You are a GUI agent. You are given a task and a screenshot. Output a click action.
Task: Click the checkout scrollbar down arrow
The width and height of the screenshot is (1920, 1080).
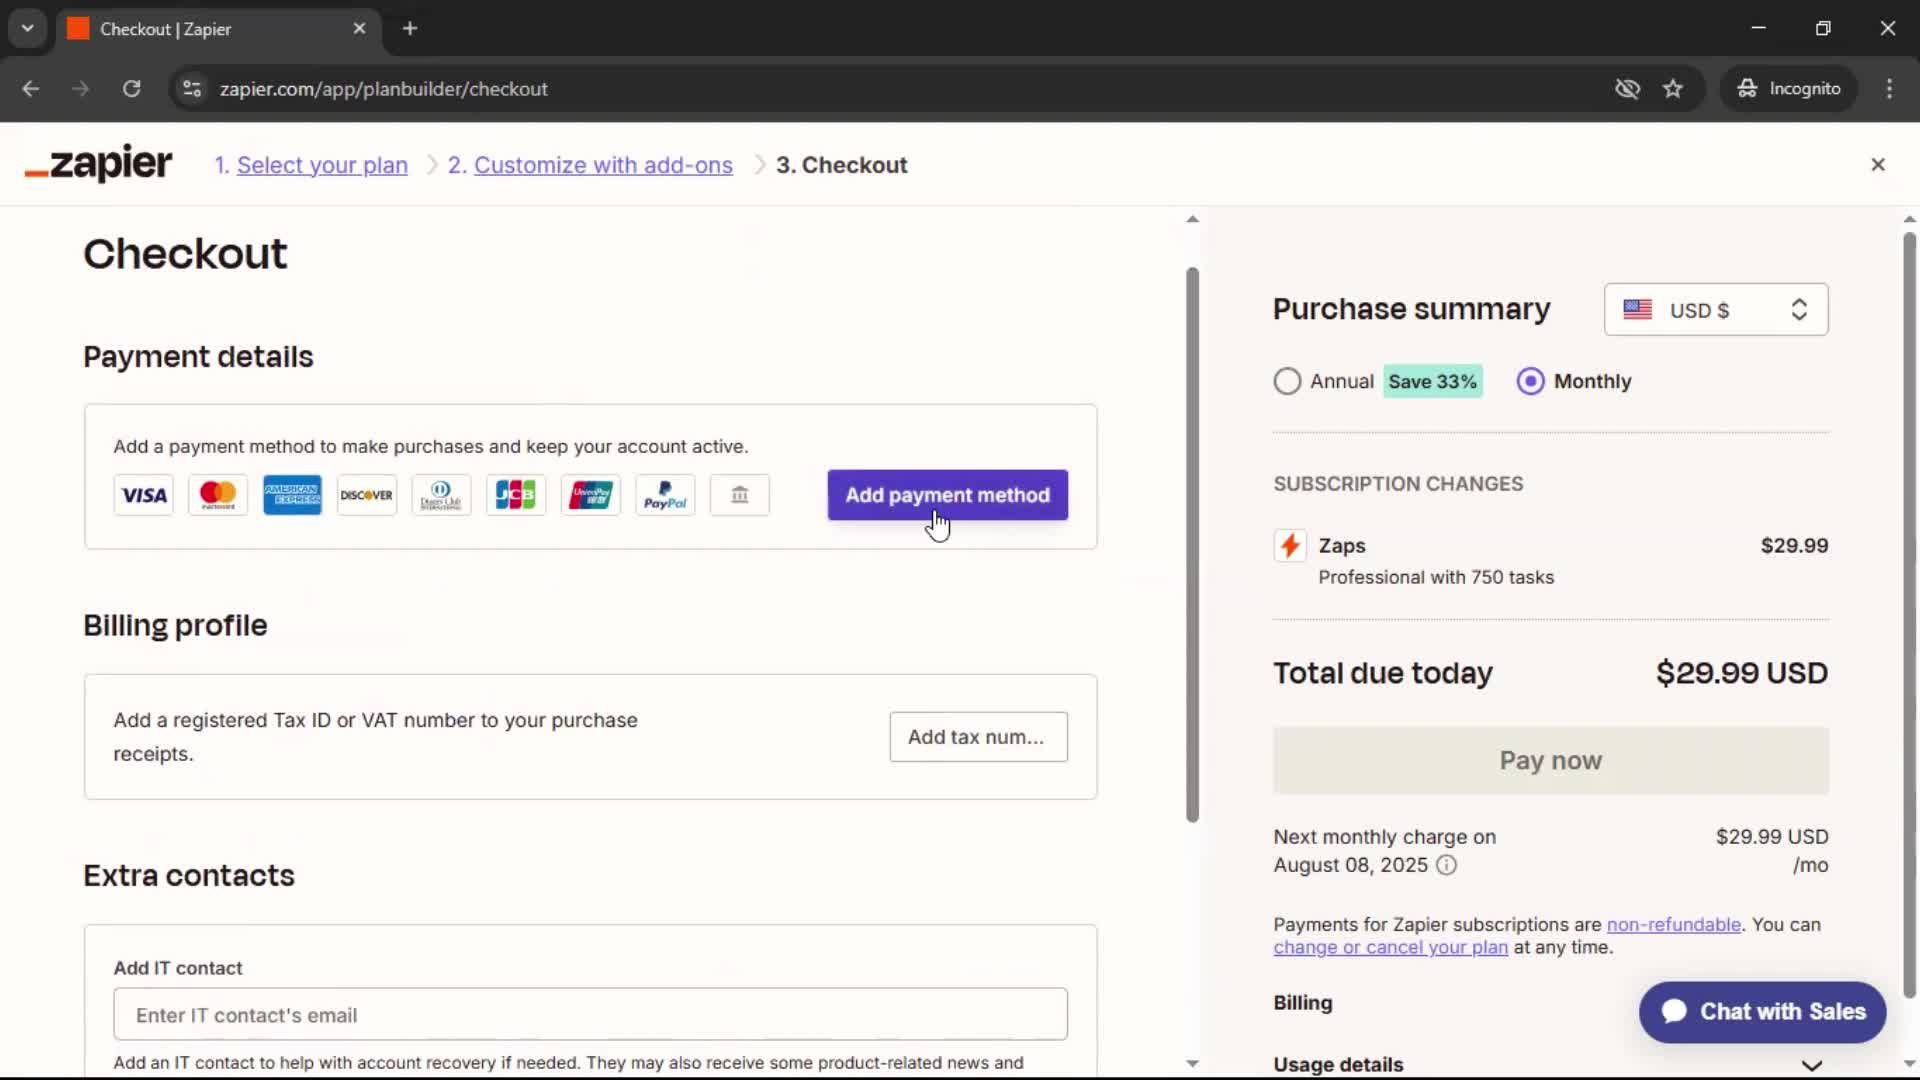tap(1192, 1063)
